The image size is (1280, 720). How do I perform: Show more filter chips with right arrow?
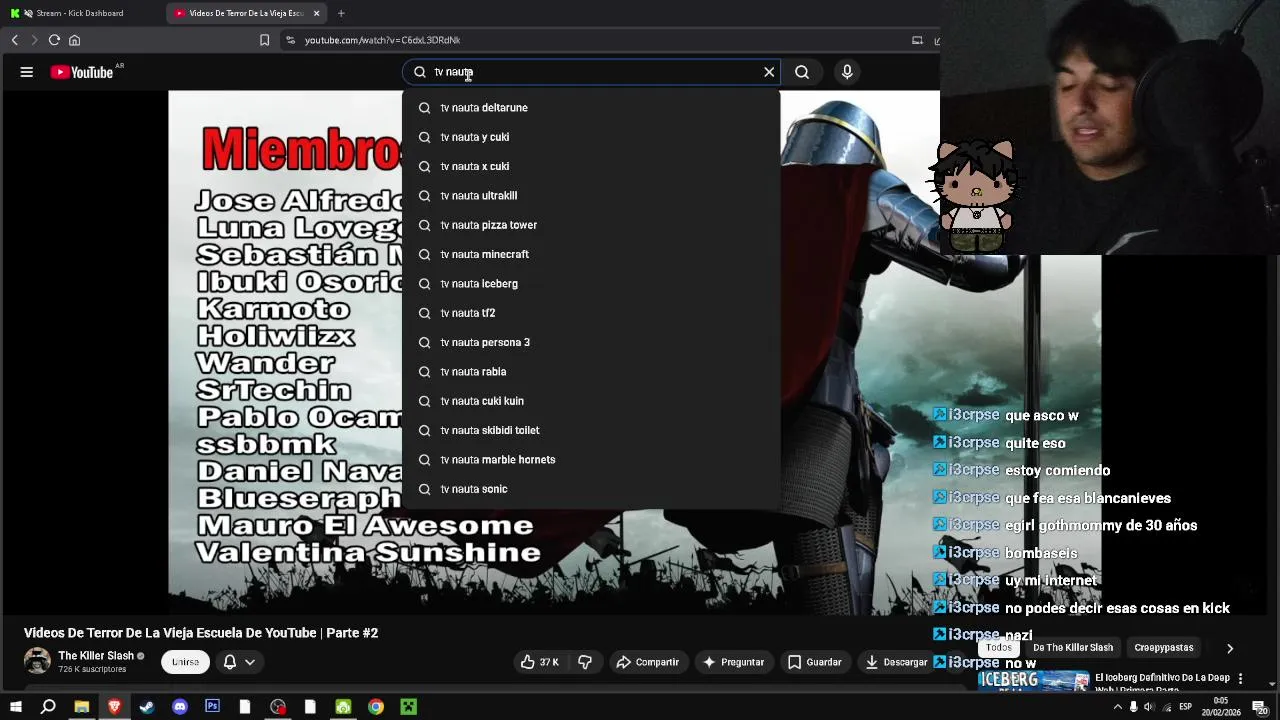(1230, 648)
